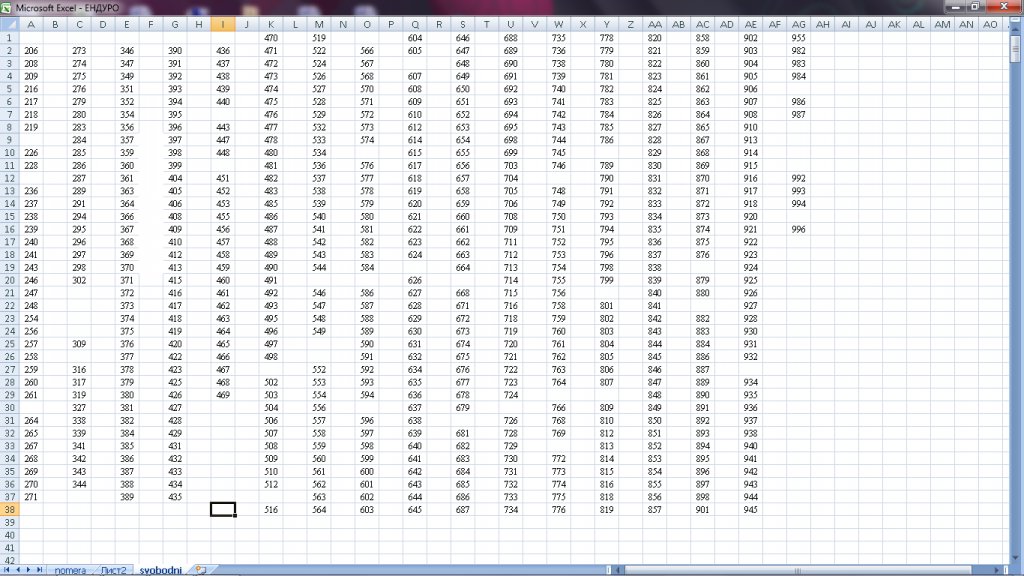Click the vertical scrollbar down arrow

[x=1015, y=558]
